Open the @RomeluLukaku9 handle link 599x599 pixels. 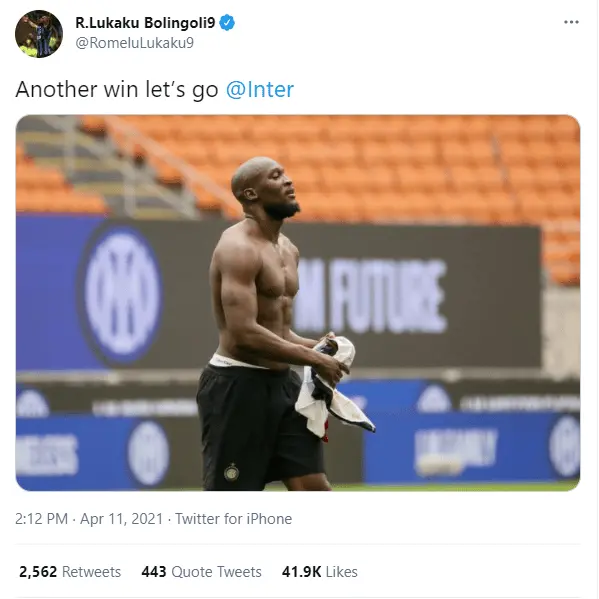(134, 43)
